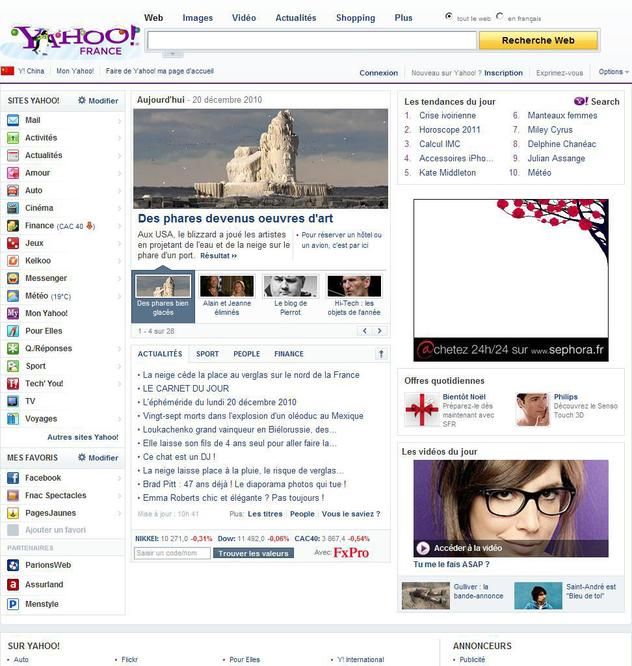Open the Pour Elles icon
This screenshot has width=632, height=666.
tap(13, 331)
